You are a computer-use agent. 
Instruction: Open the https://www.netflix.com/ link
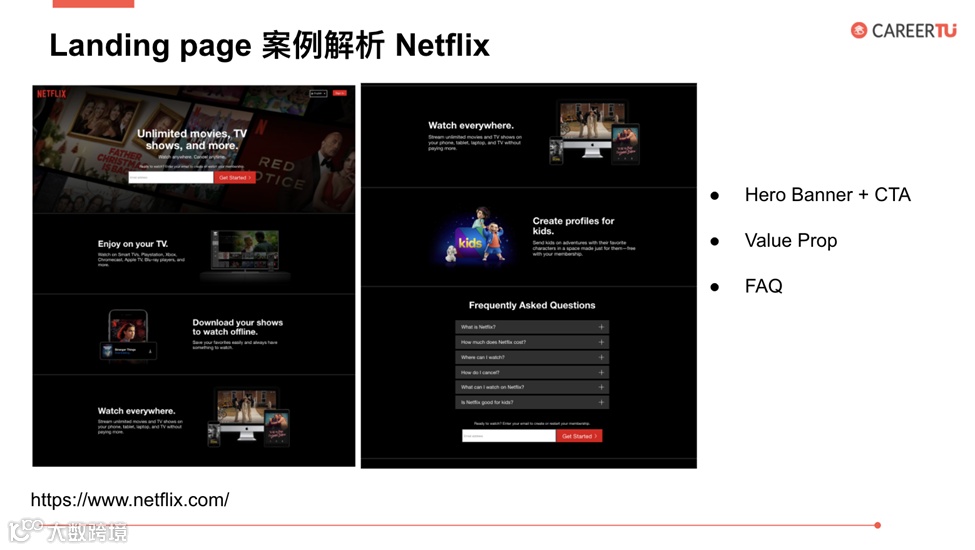coord(130,500)
